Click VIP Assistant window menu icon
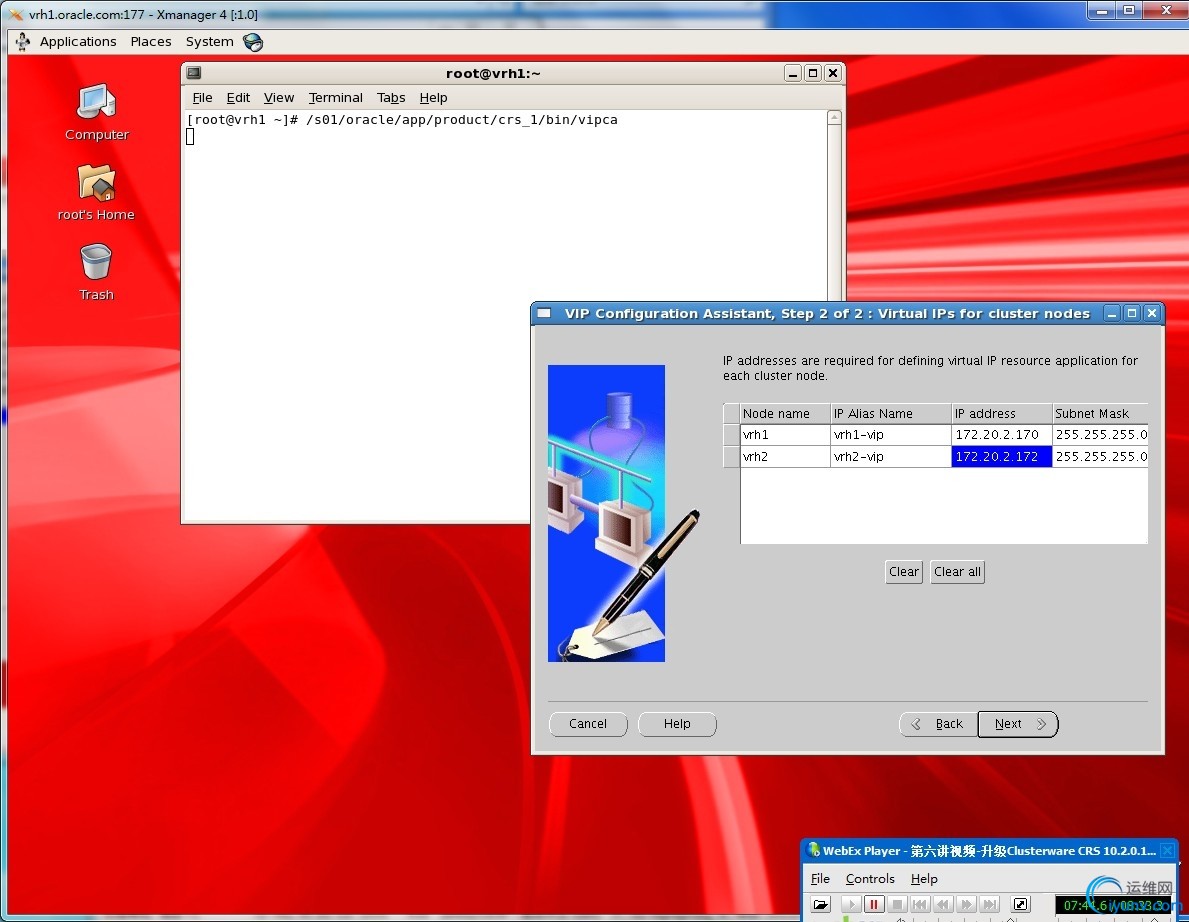1189x922 pixels. click(544, 313)
